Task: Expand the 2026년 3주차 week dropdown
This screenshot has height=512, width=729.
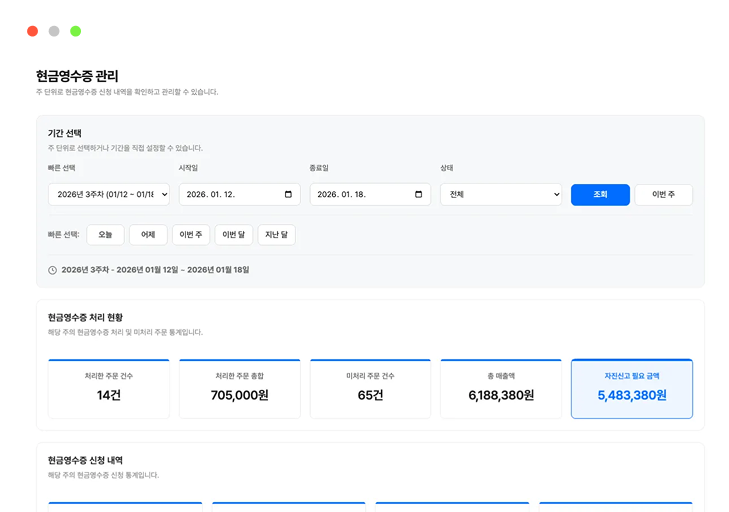Action: coord(109,195)
